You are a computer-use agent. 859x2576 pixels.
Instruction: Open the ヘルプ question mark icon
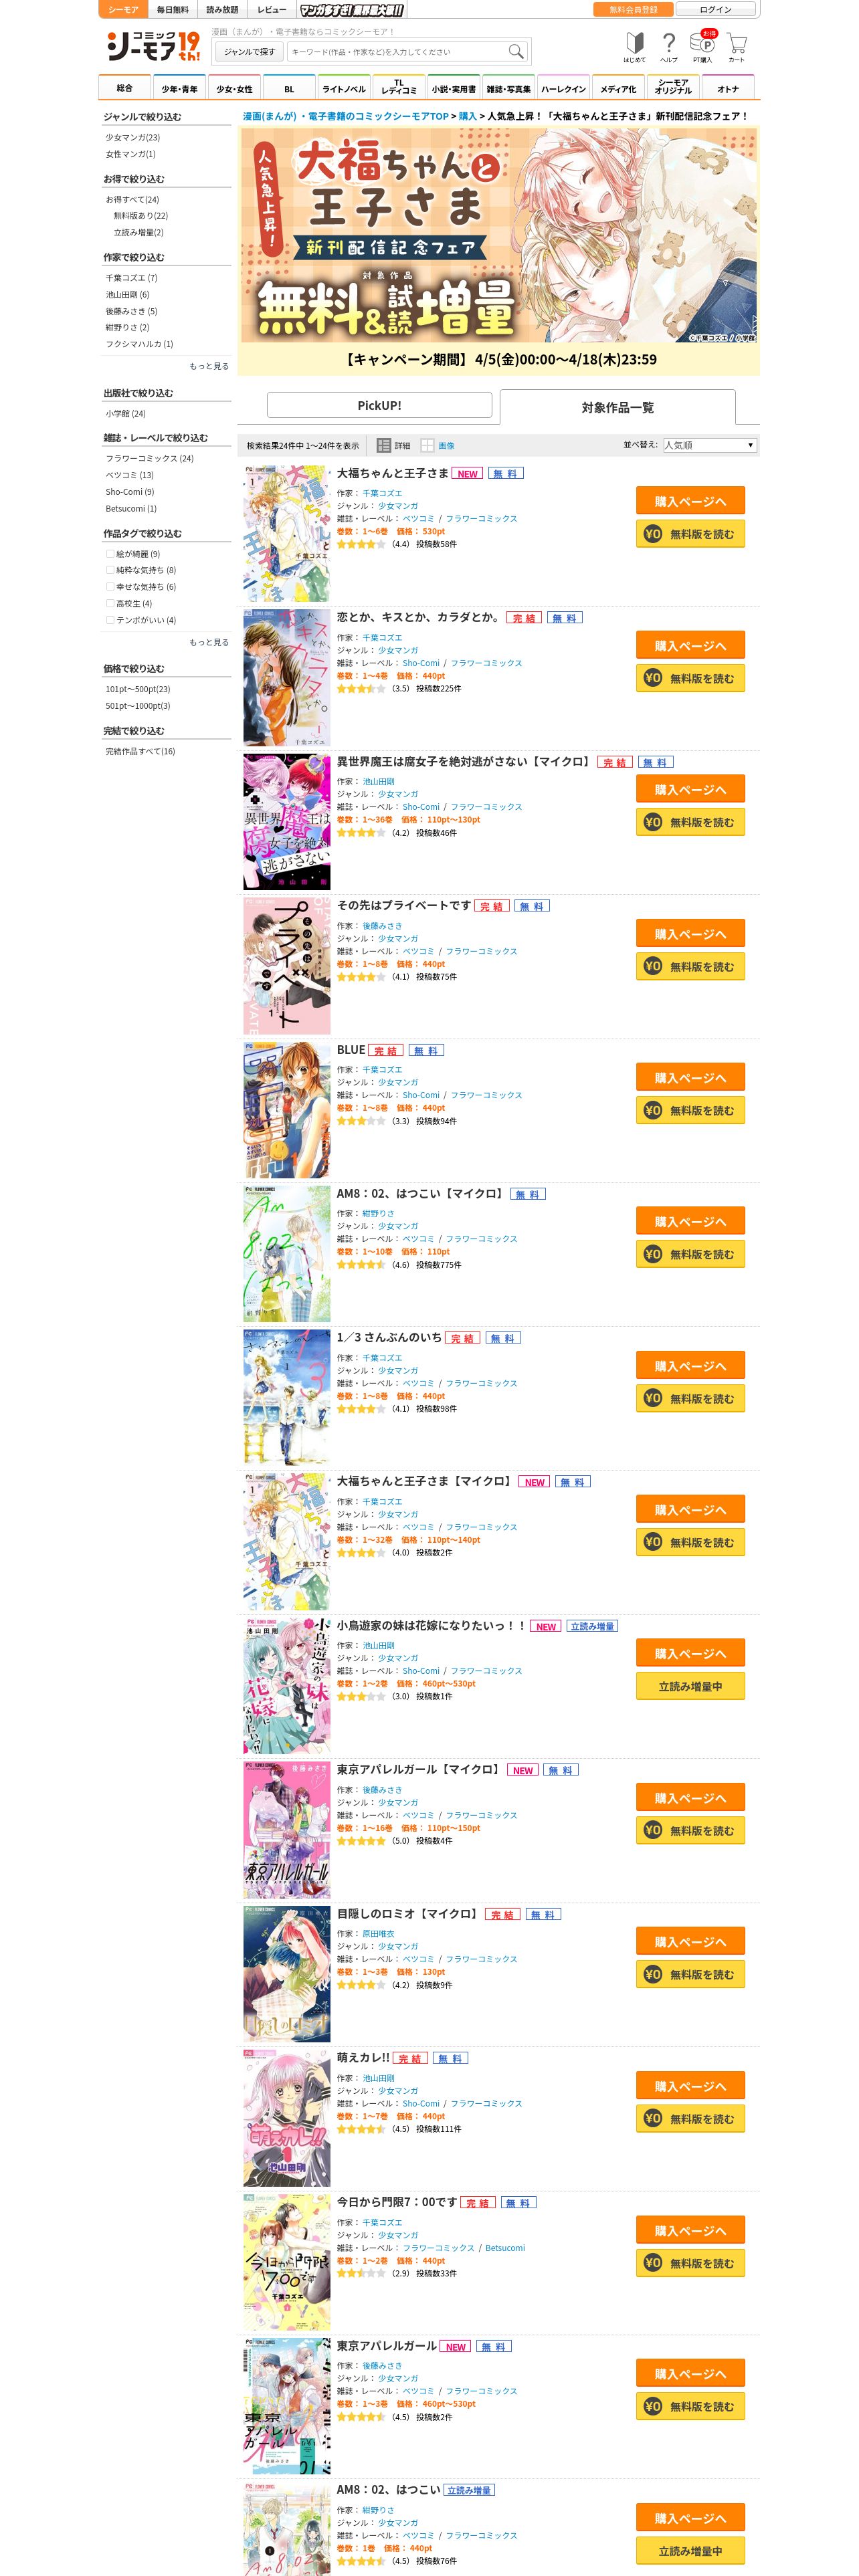668,47
